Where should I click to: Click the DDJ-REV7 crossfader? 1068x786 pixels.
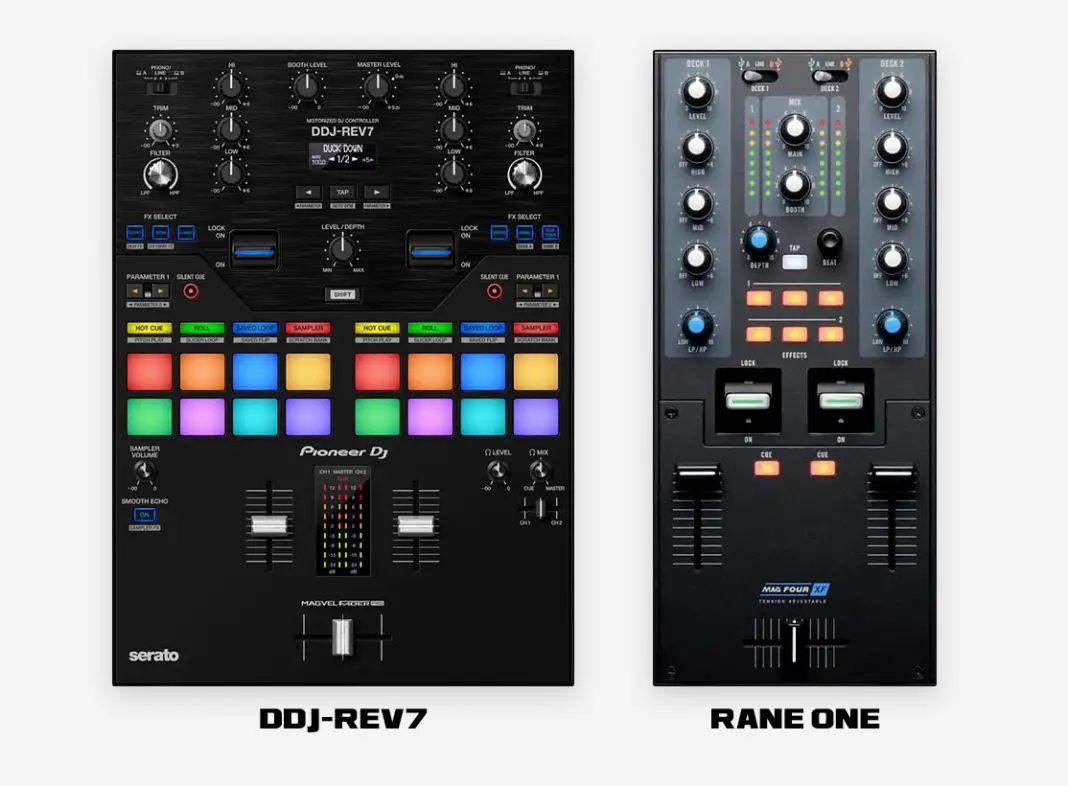[343, 638]
